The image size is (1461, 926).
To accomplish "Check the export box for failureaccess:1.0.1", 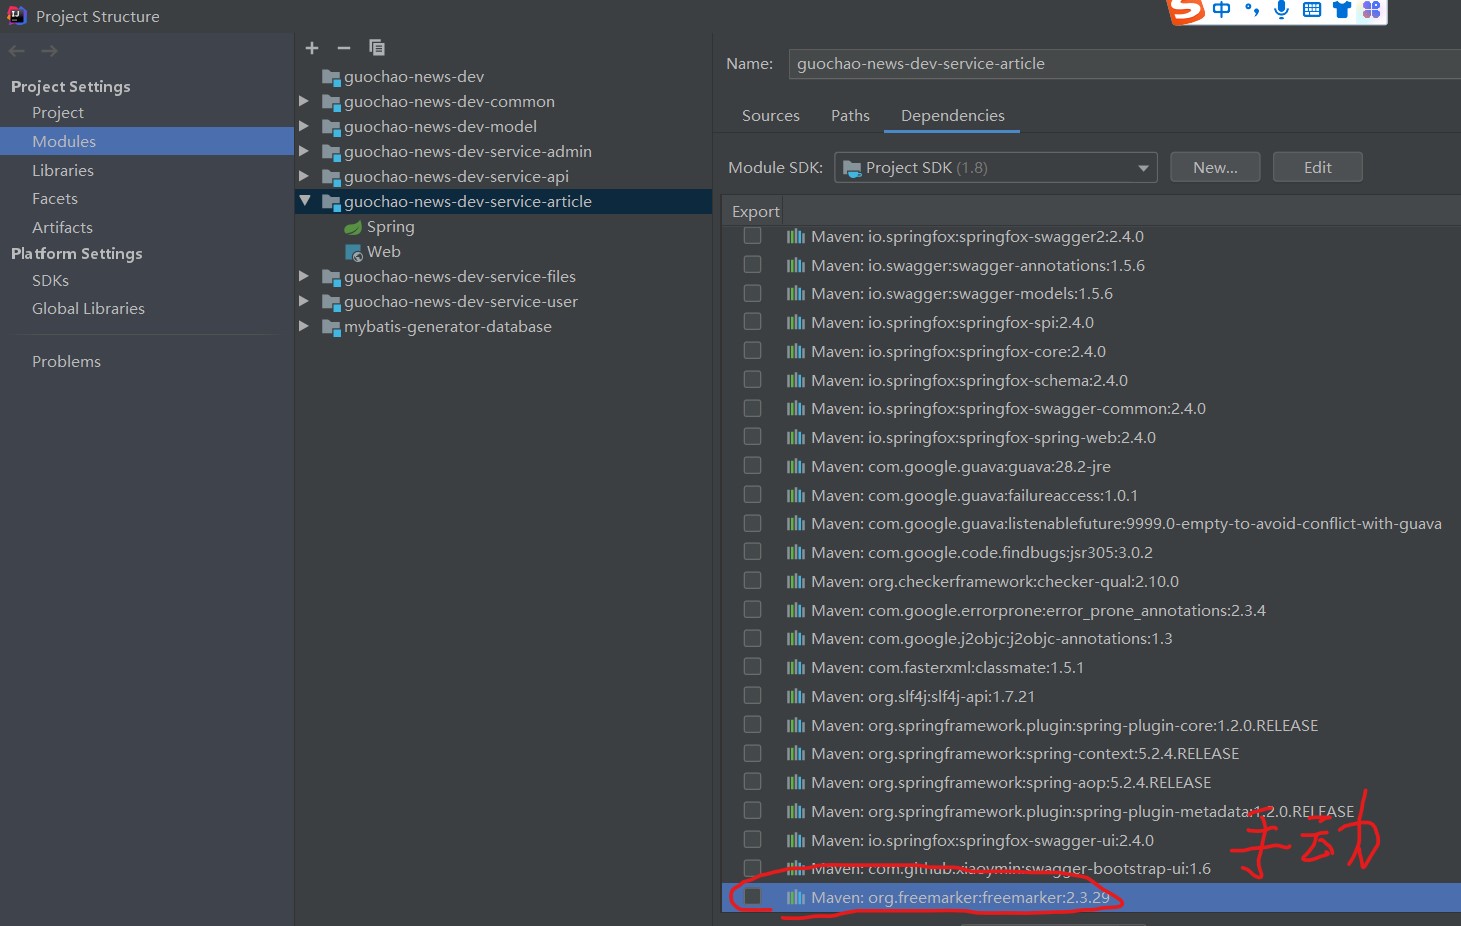I will tap(752, 495).
